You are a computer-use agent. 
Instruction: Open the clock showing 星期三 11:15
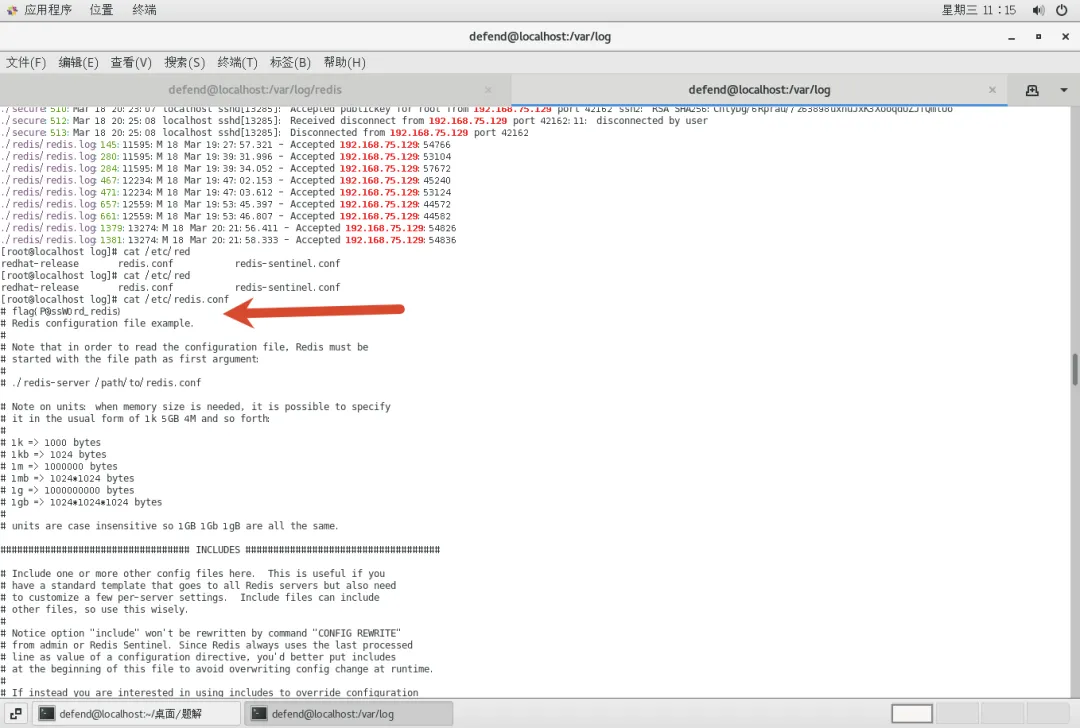click(x=979, y=10)
